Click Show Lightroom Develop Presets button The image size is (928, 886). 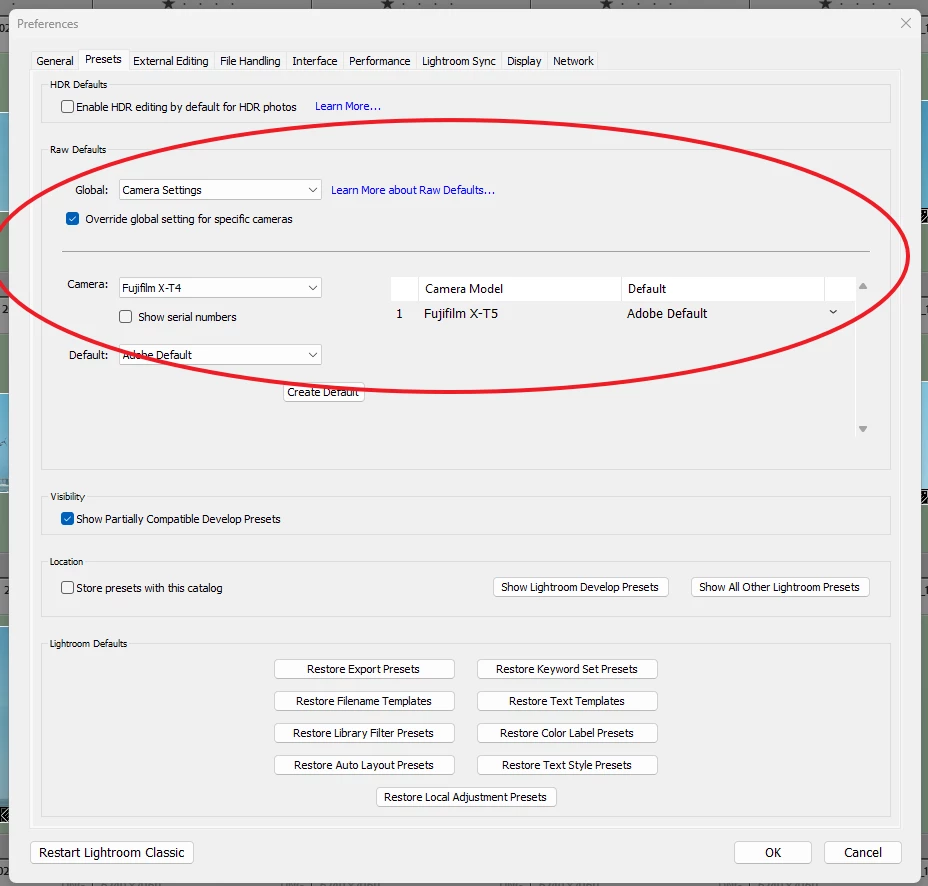pos(580,587)
